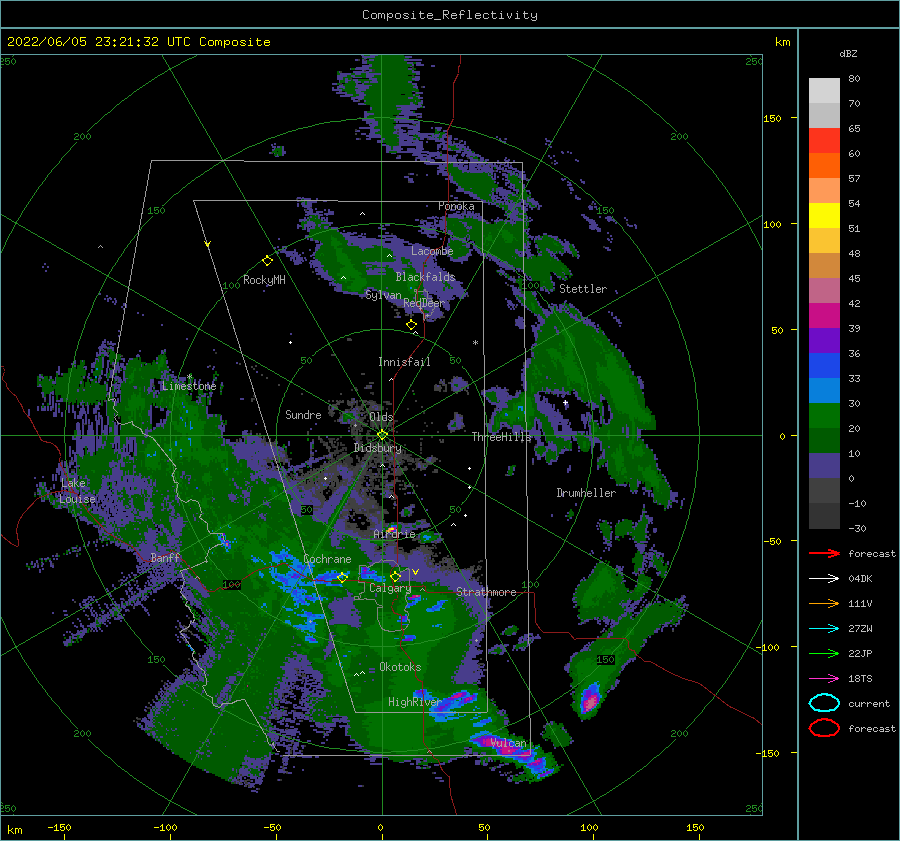Click the 27ZW legend label
The width and height of the screenshot is (900, 841).
[860, 628]
